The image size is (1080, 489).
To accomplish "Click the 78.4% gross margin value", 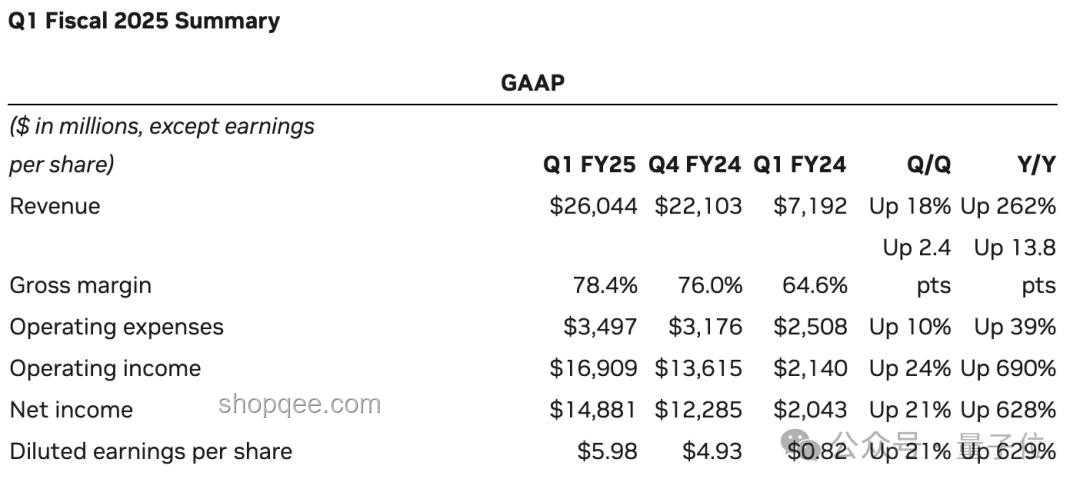I will coord(605,285).
